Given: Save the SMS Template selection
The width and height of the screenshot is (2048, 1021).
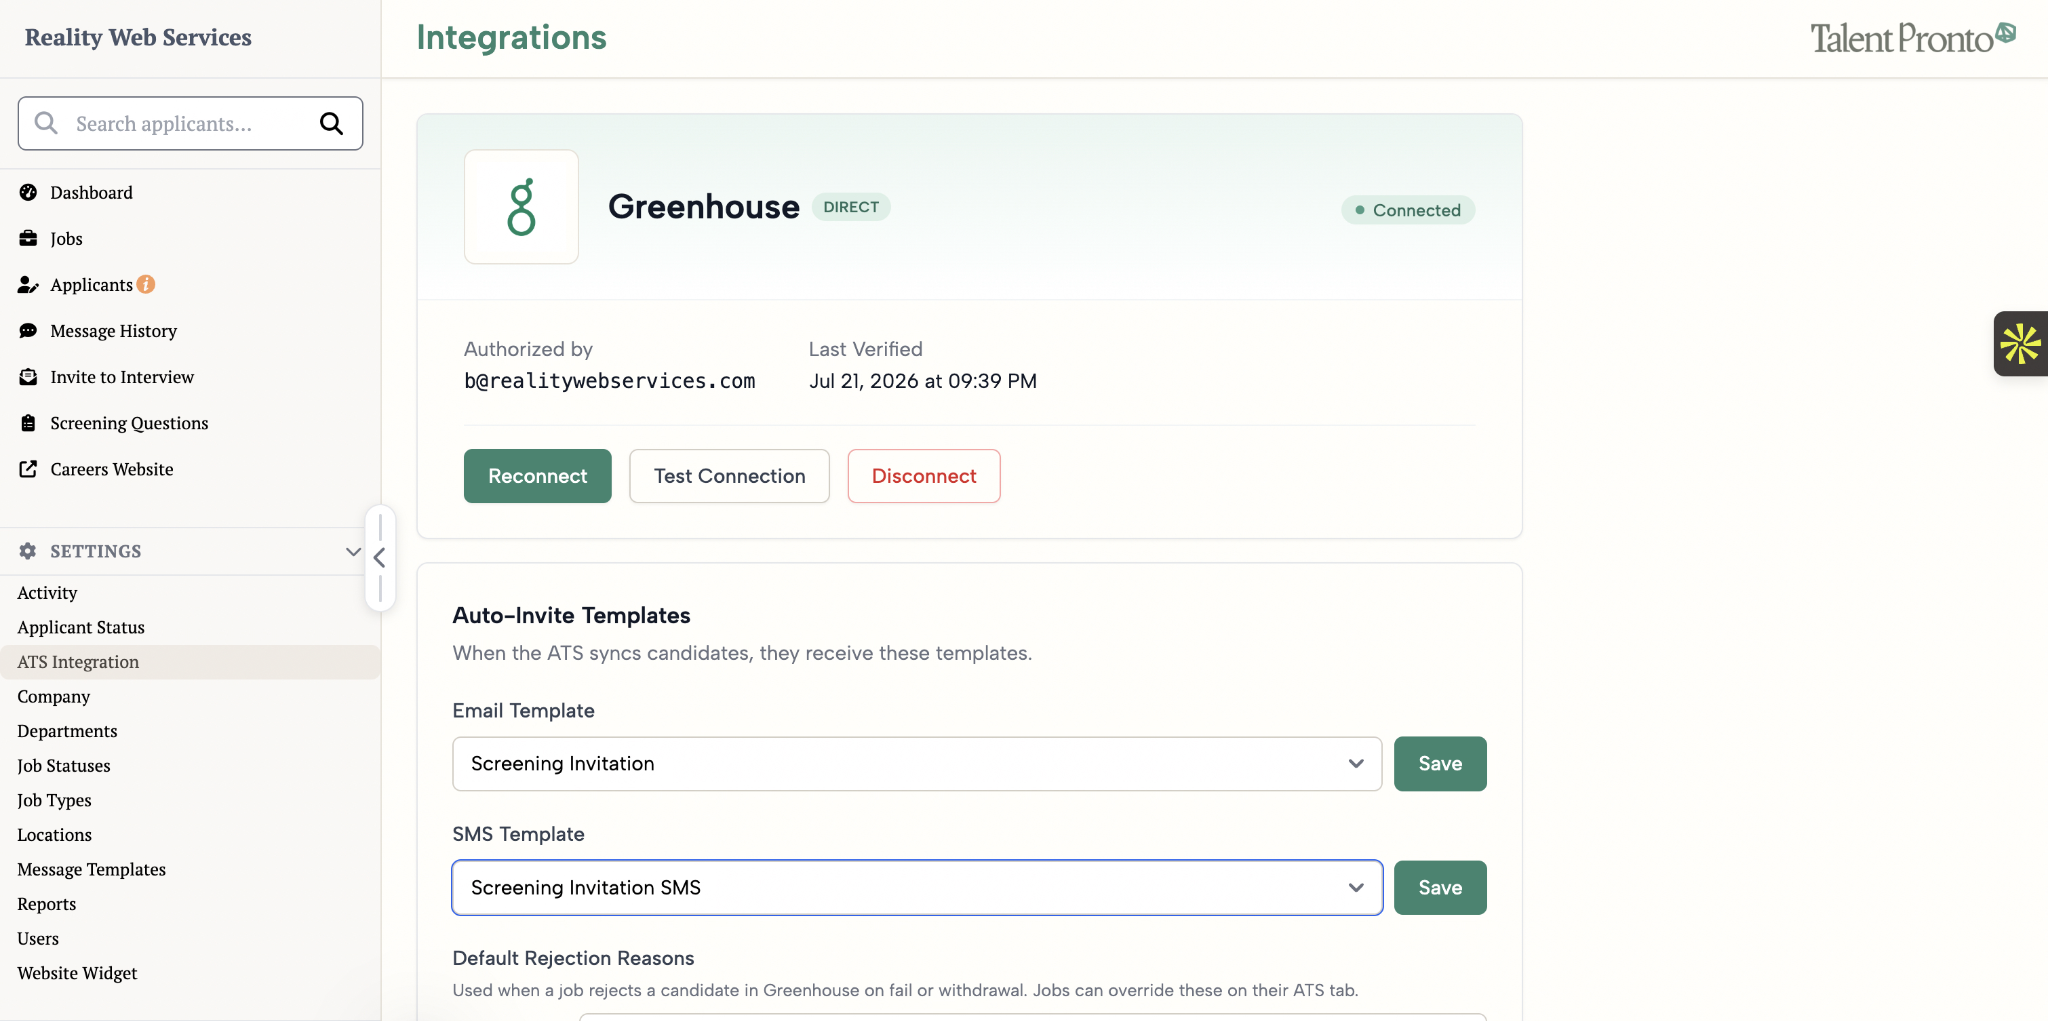Looking at the screenshot, I should 1440,888.
